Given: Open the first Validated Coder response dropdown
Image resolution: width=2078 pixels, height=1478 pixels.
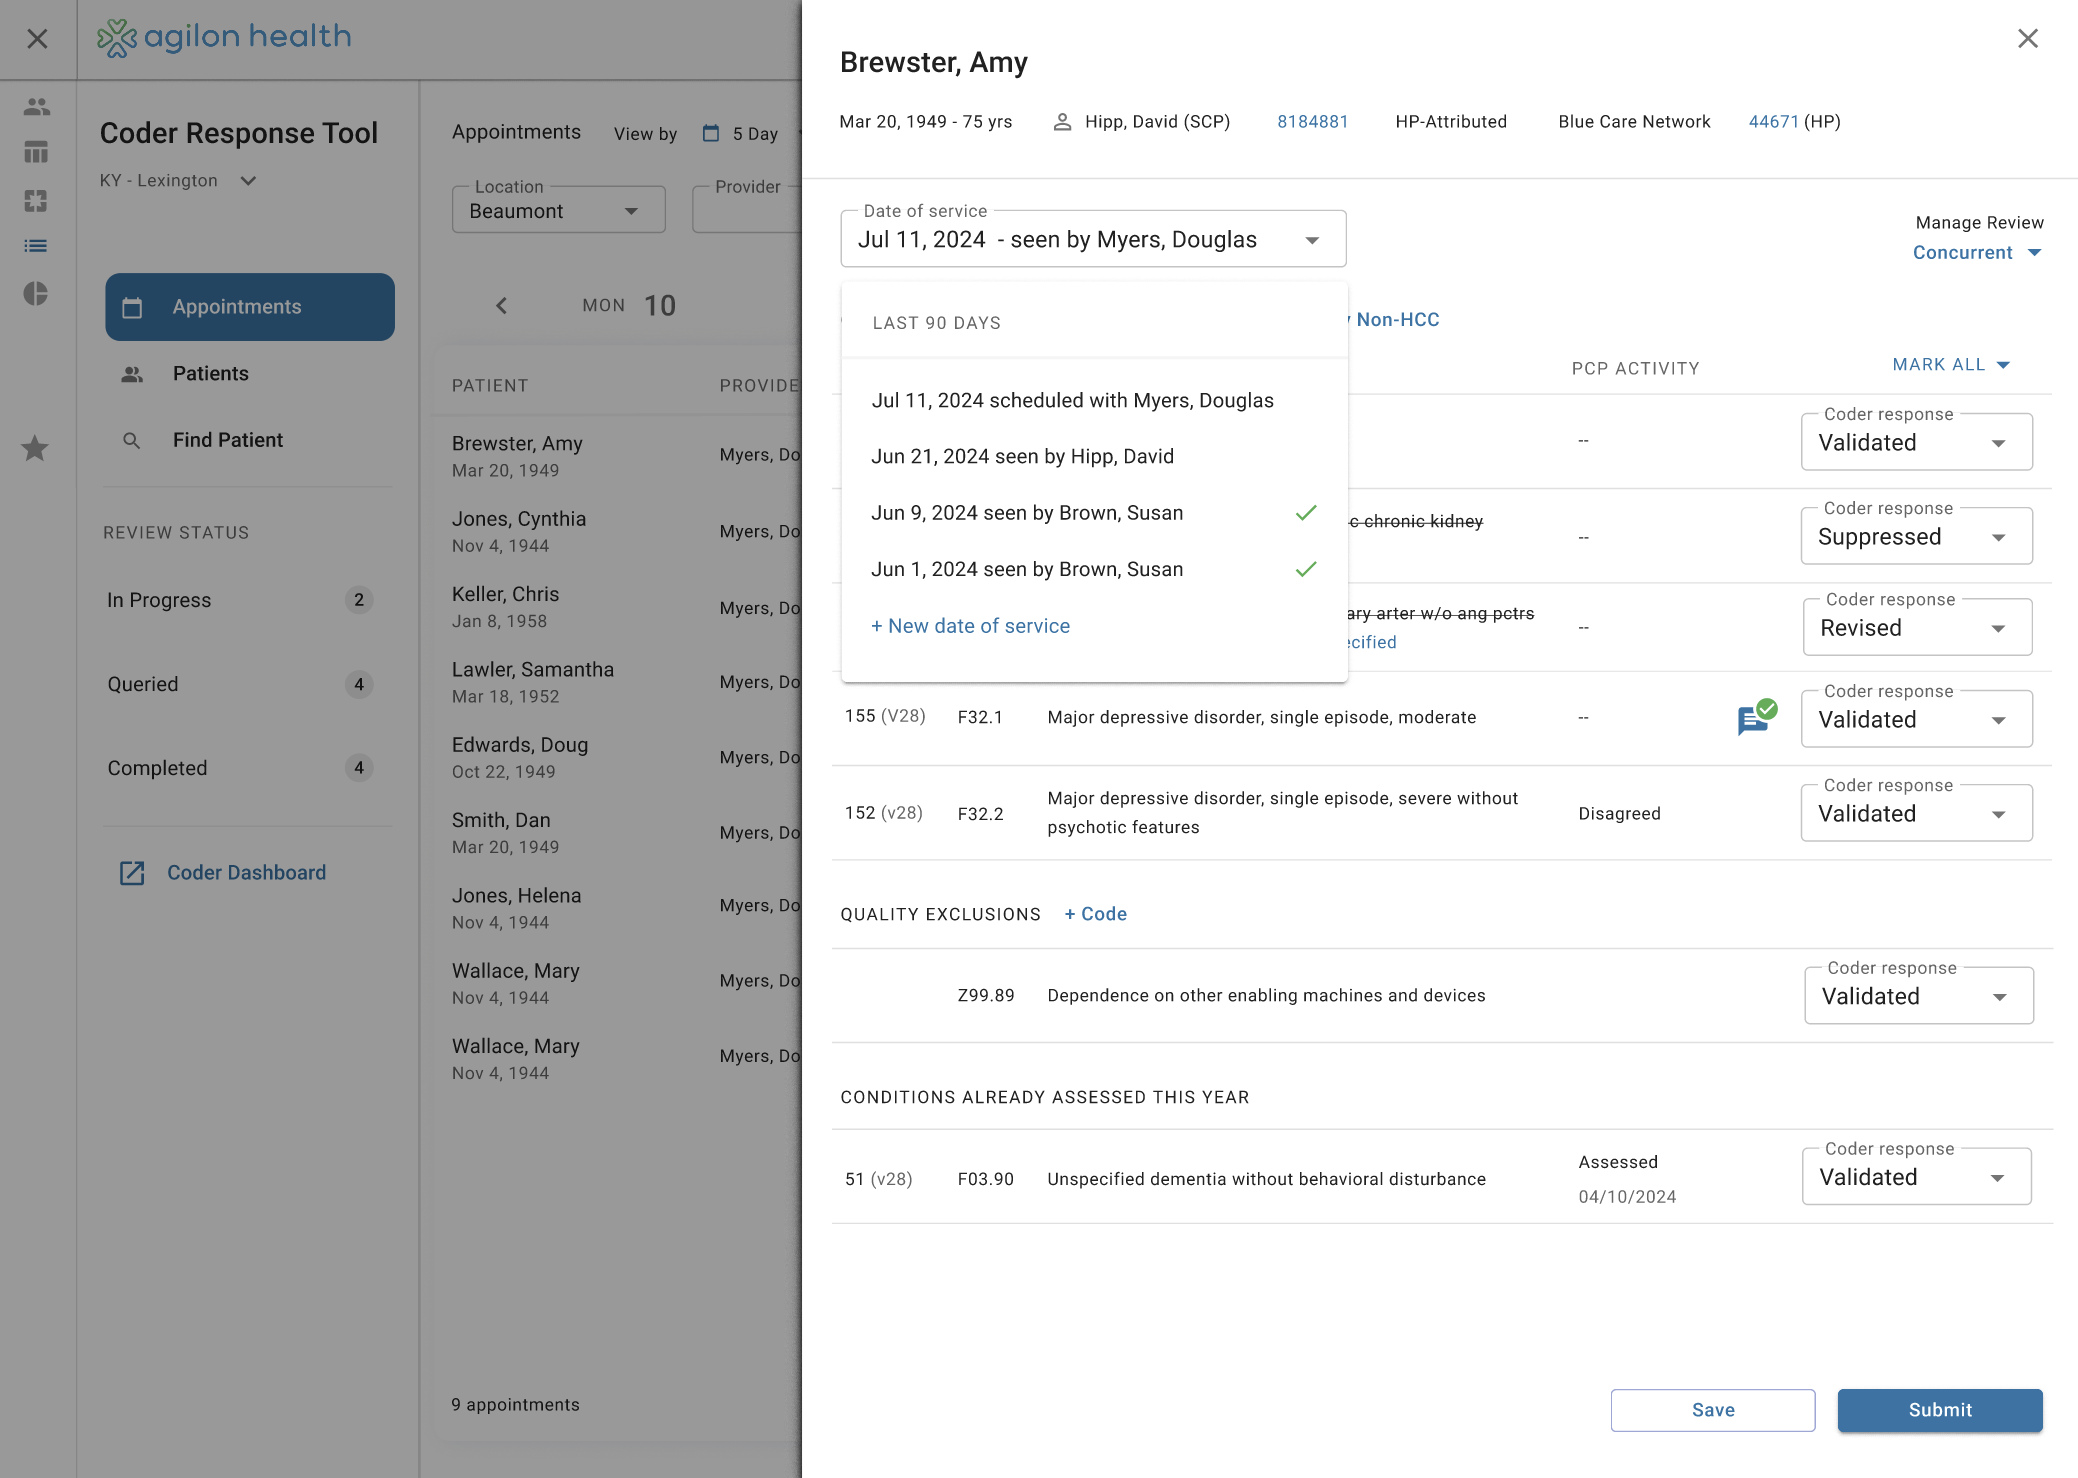Looking at the screenshot, I should tap(1916, 443).
